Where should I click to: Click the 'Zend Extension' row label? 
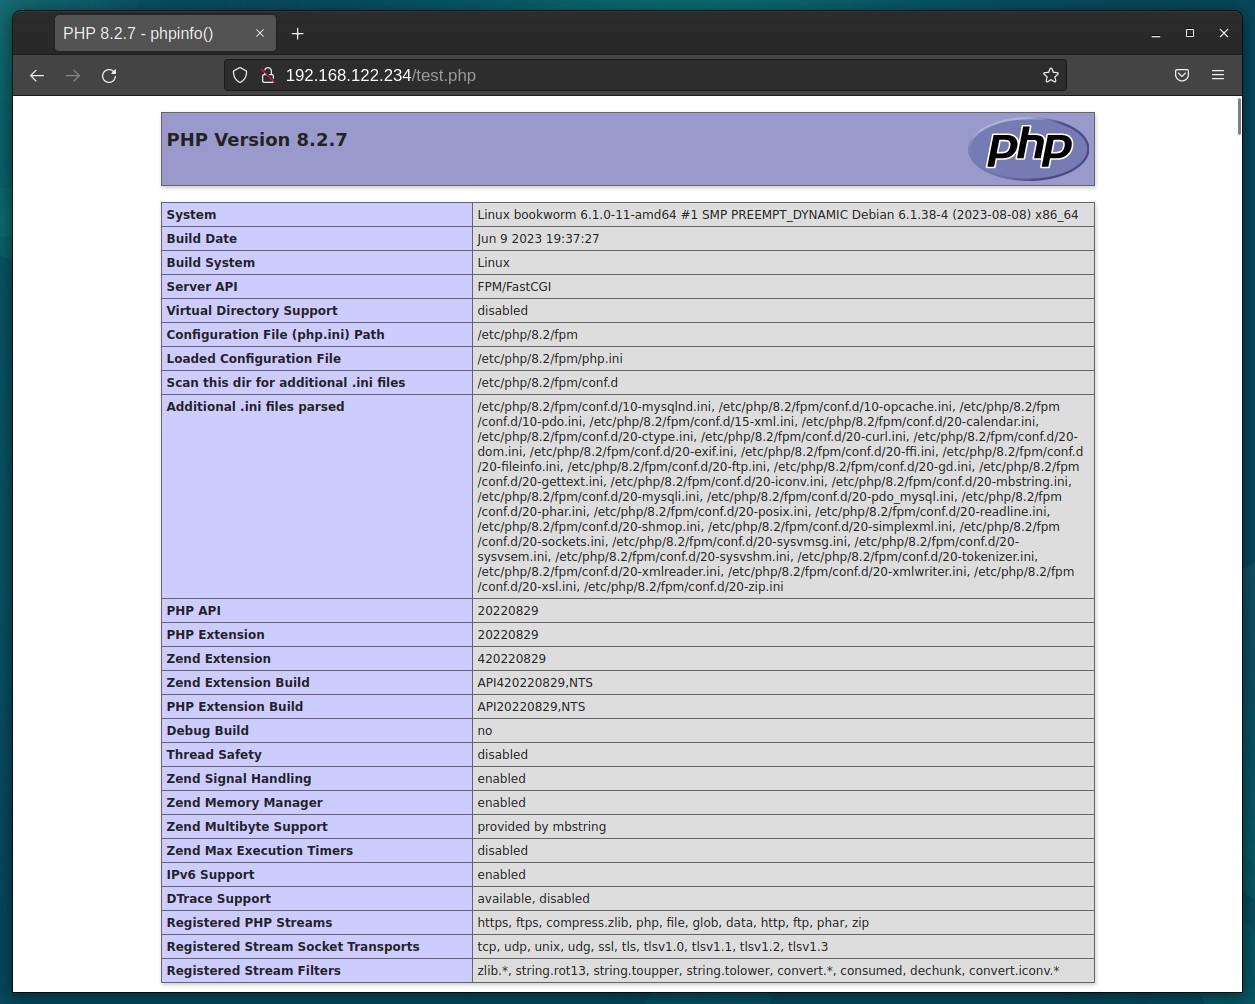point(218,659)
